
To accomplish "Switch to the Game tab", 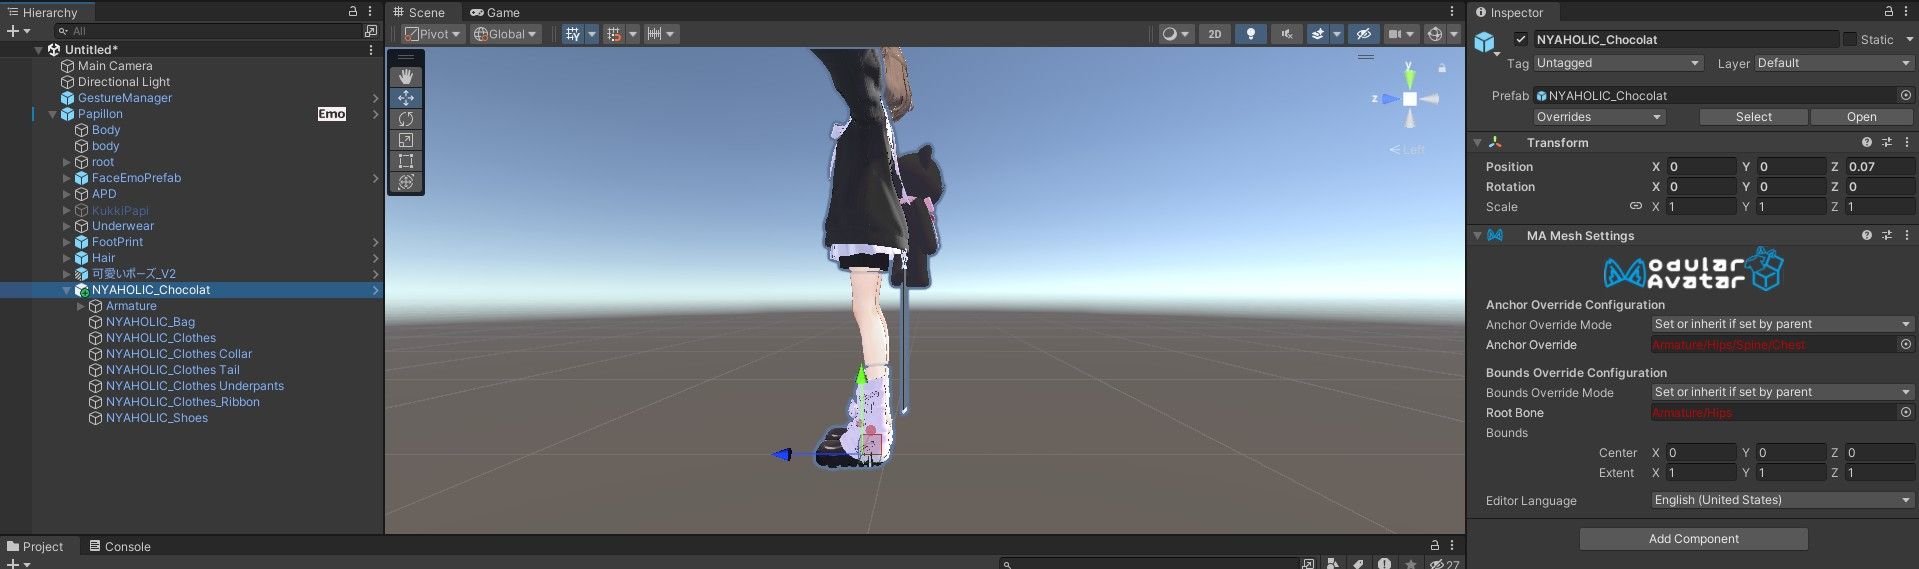I will pos(495,12).
